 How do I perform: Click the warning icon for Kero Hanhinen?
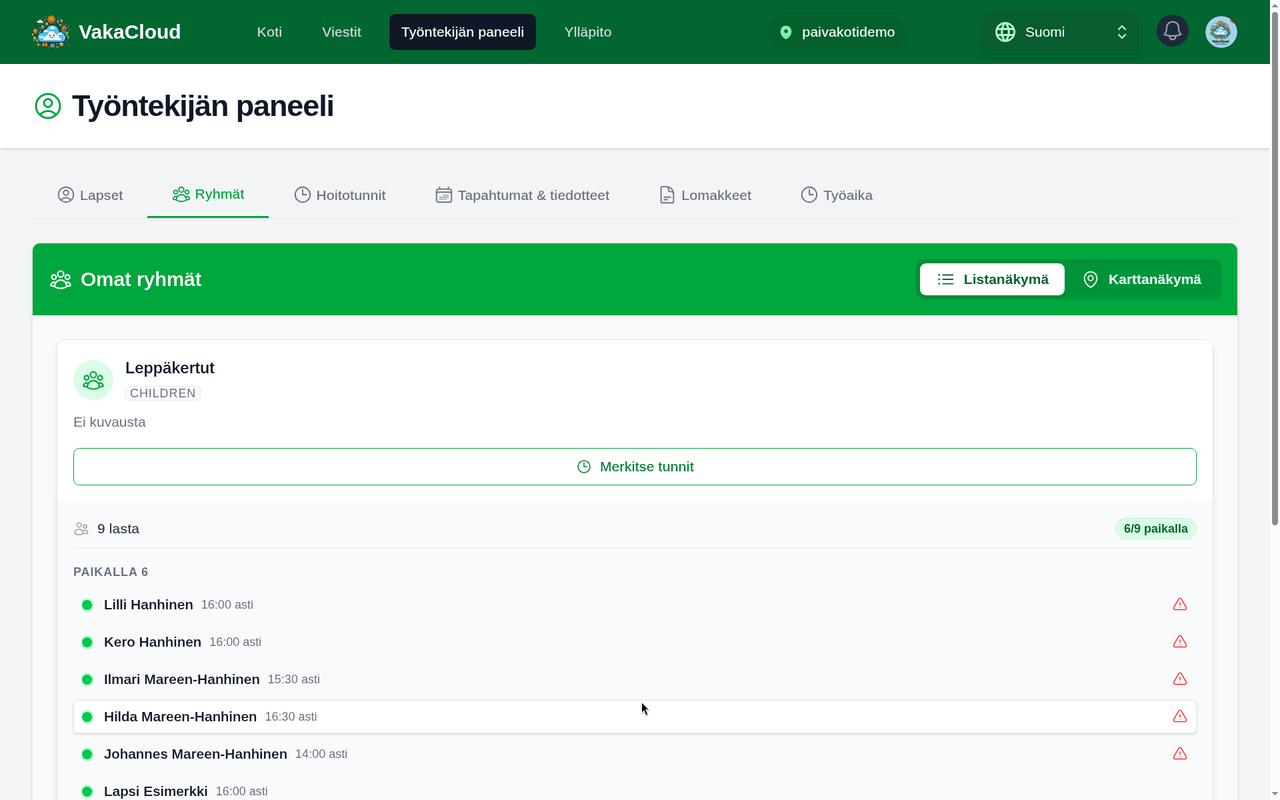pos(1180,642)
